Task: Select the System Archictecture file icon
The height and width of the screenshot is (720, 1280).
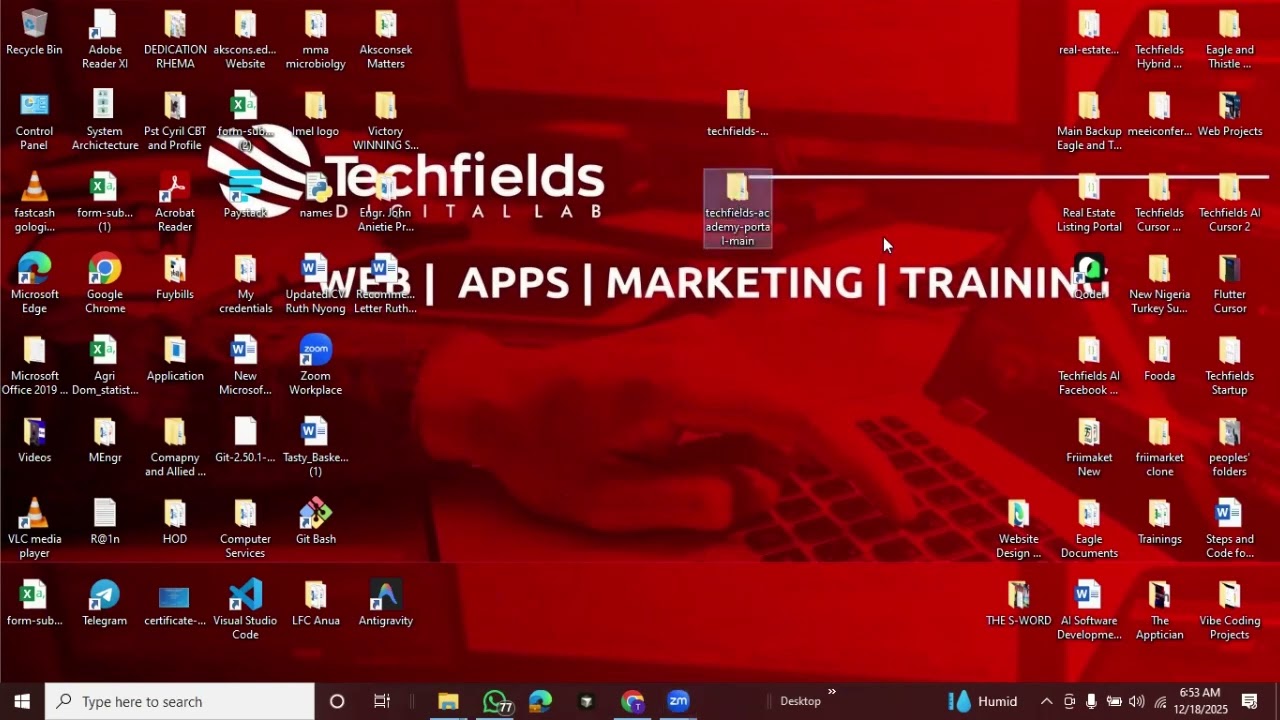Action: [x=105, y=120]
